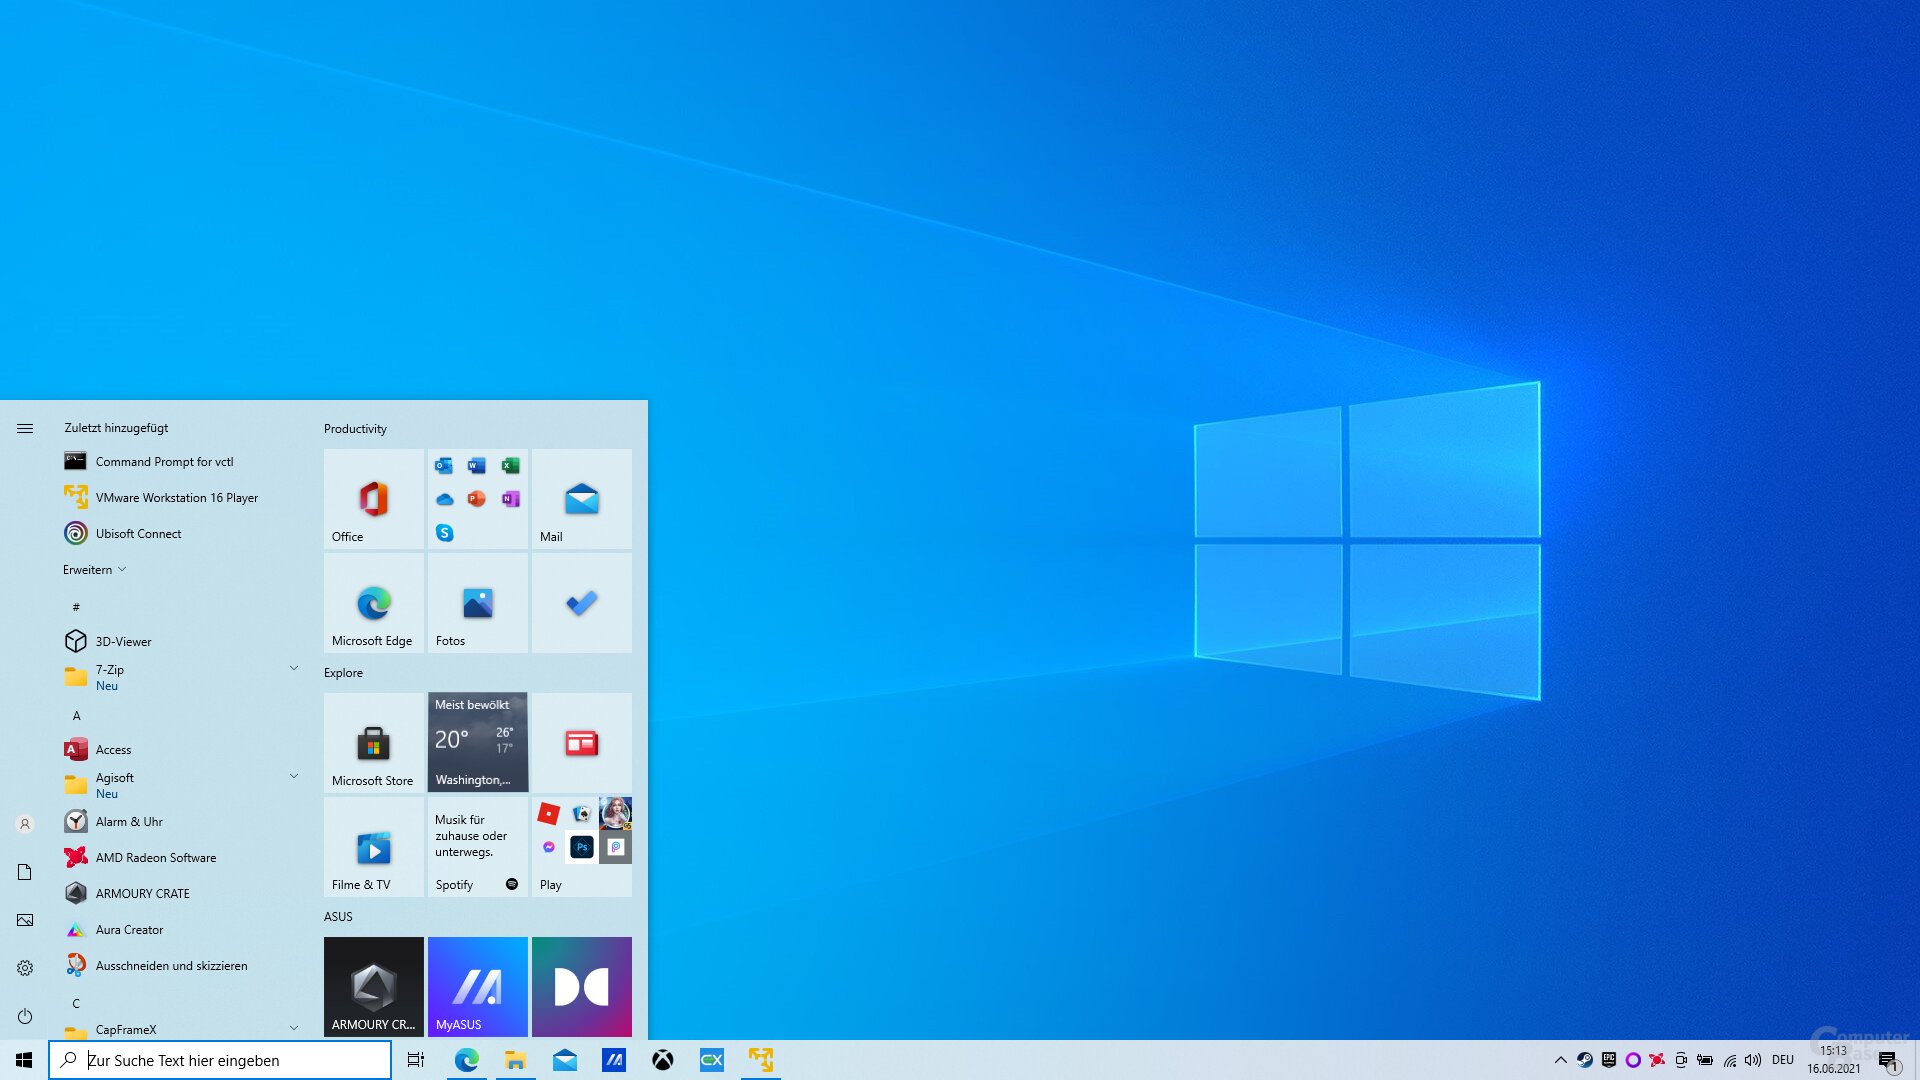
Task: Open the Dolby tile in ASUS group
Action: [x=582, y=987]
